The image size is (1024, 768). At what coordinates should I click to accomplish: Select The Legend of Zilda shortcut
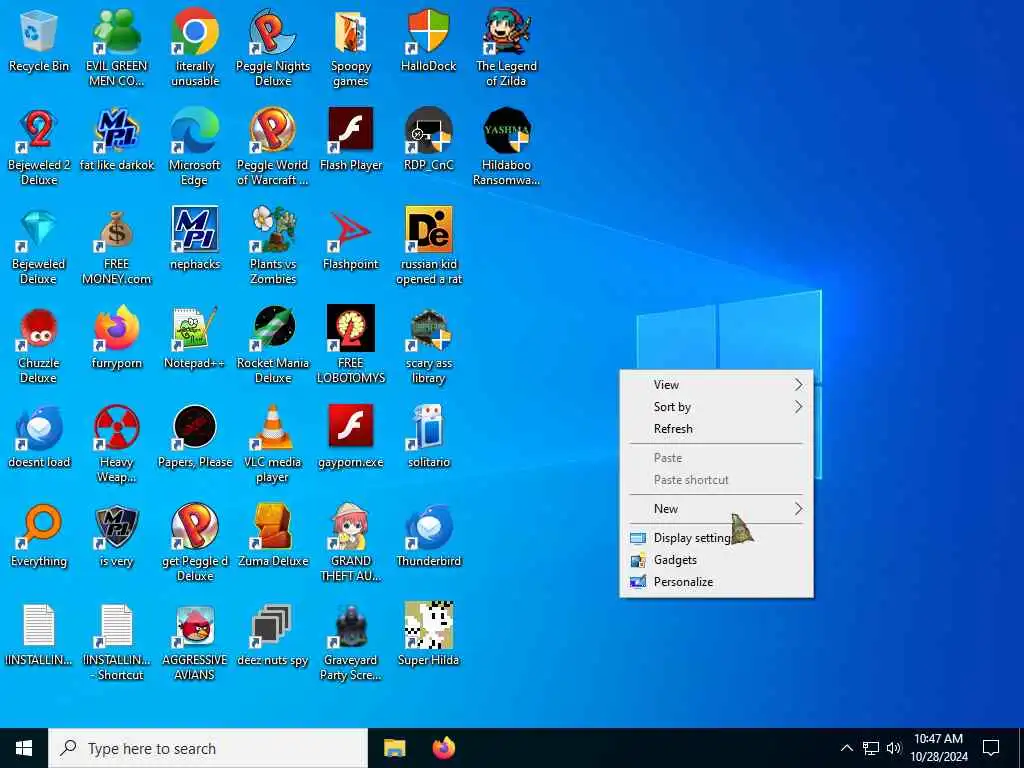506,49
